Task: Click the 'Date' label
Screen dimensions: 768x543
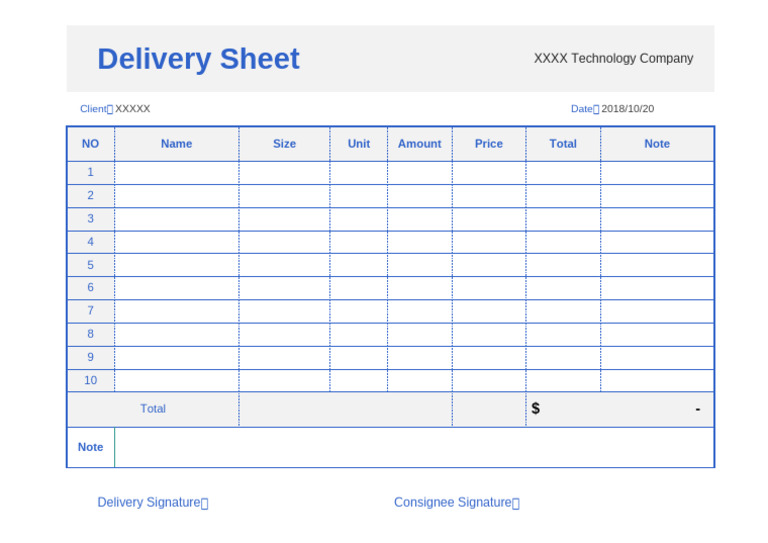Action: click(581, 109)
